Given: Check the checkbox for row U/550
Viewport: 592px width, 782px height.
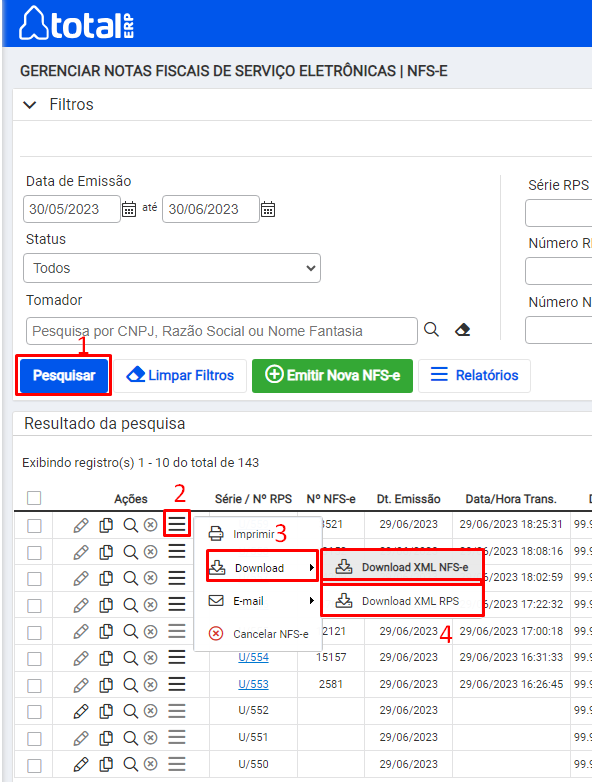Looking at the screenshot, I should 34,766.
